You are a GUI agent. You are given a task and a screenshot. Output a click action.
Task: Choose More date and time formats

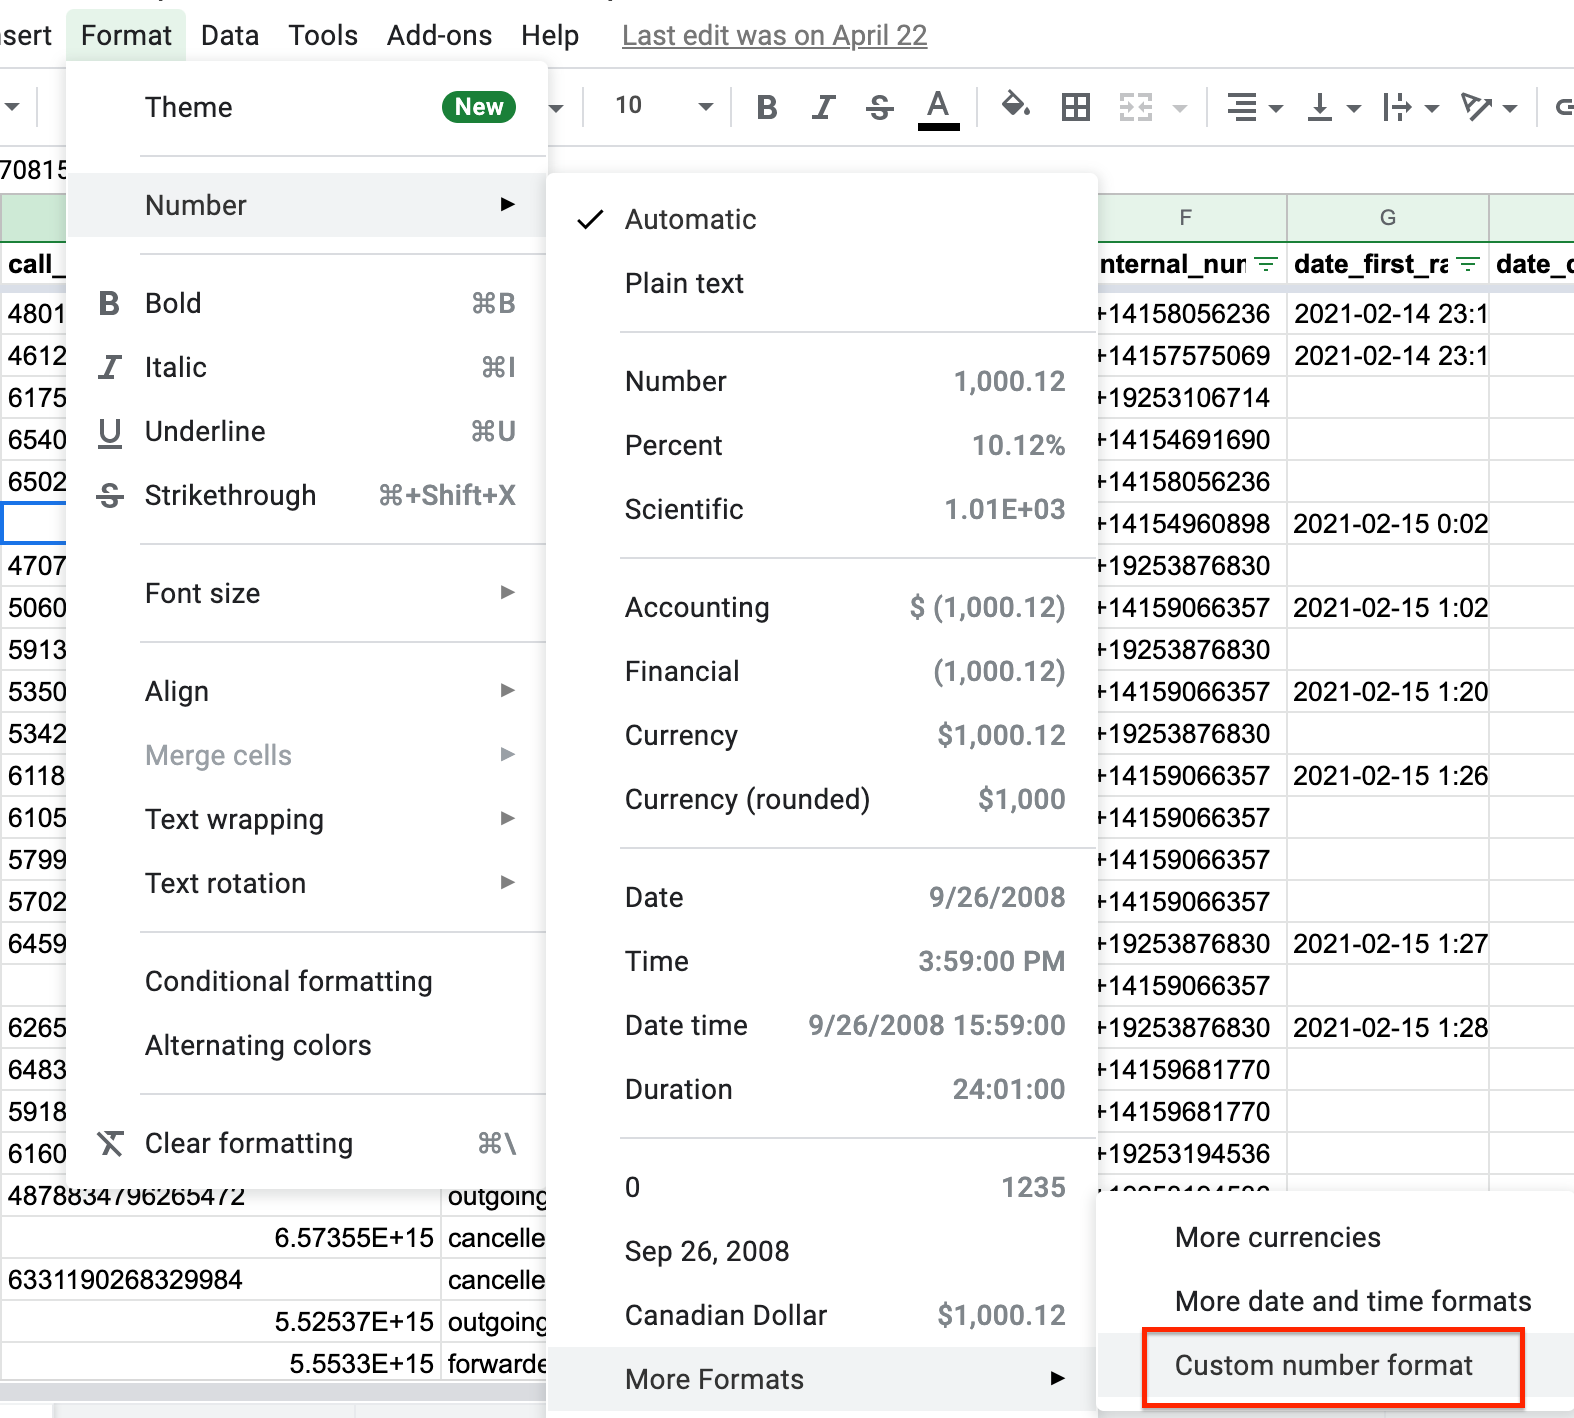[1335, 1301]
